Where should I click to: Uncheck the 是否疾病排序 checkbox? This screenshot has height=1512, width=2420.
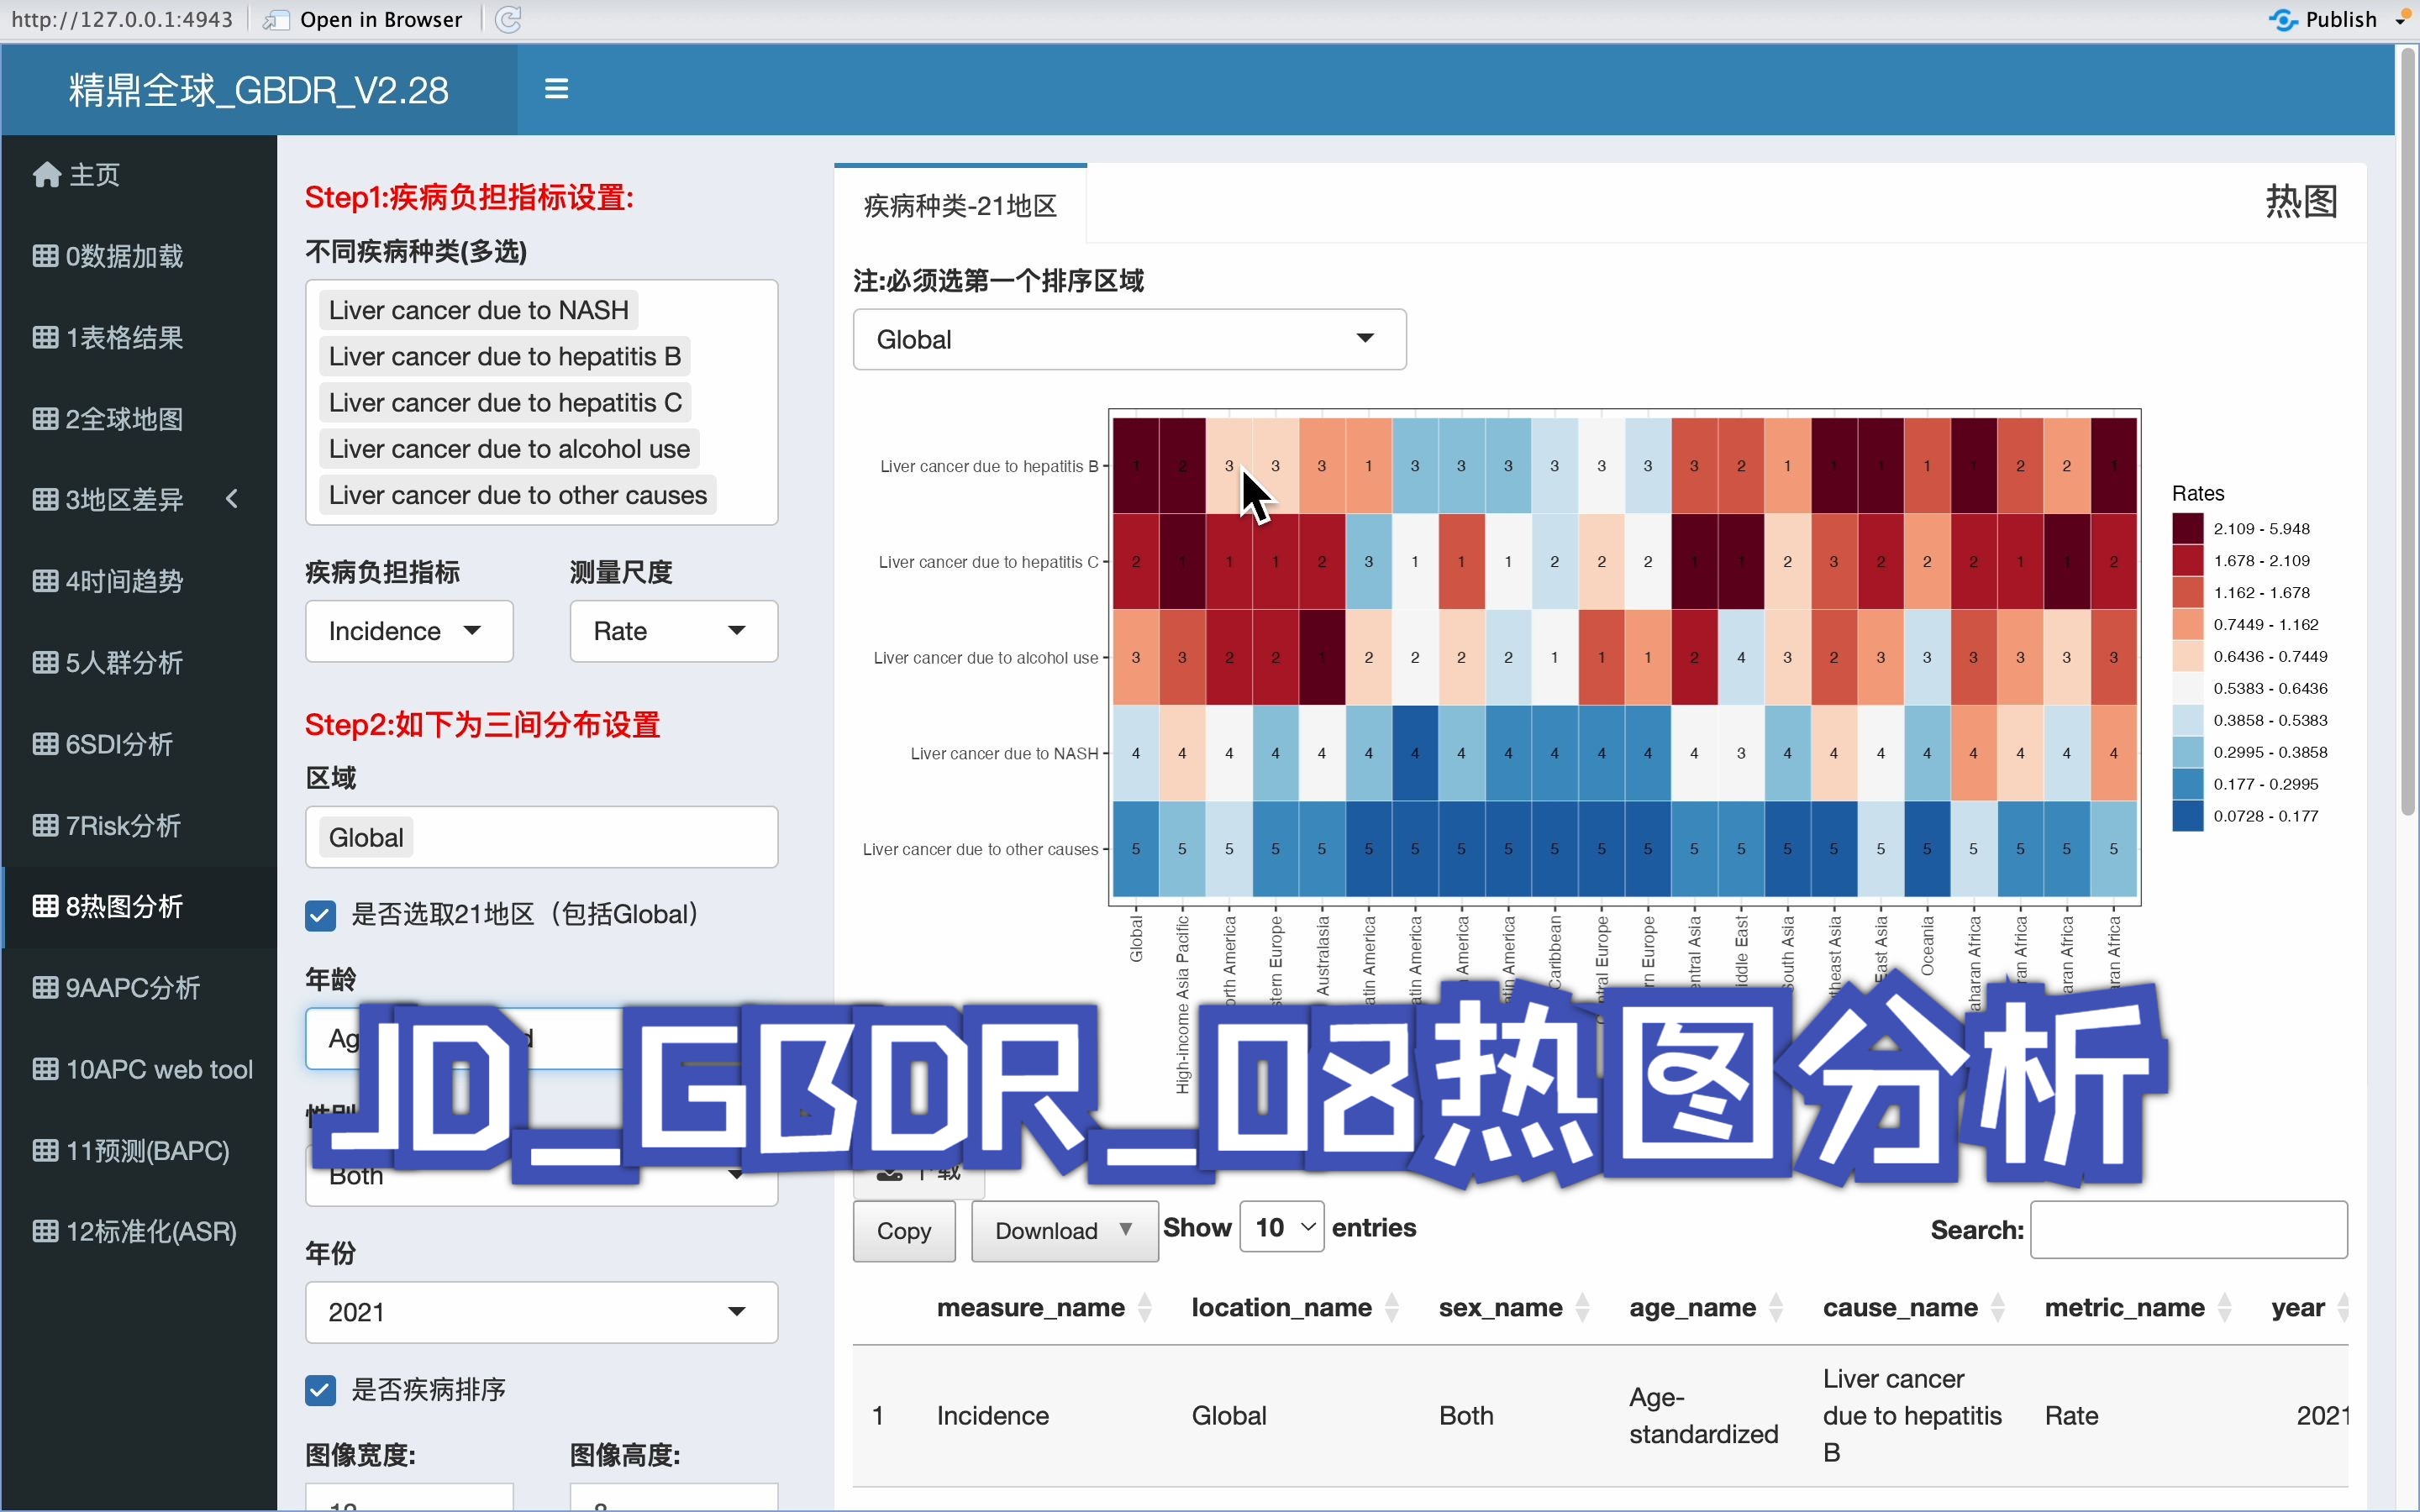pos(319,1389)
